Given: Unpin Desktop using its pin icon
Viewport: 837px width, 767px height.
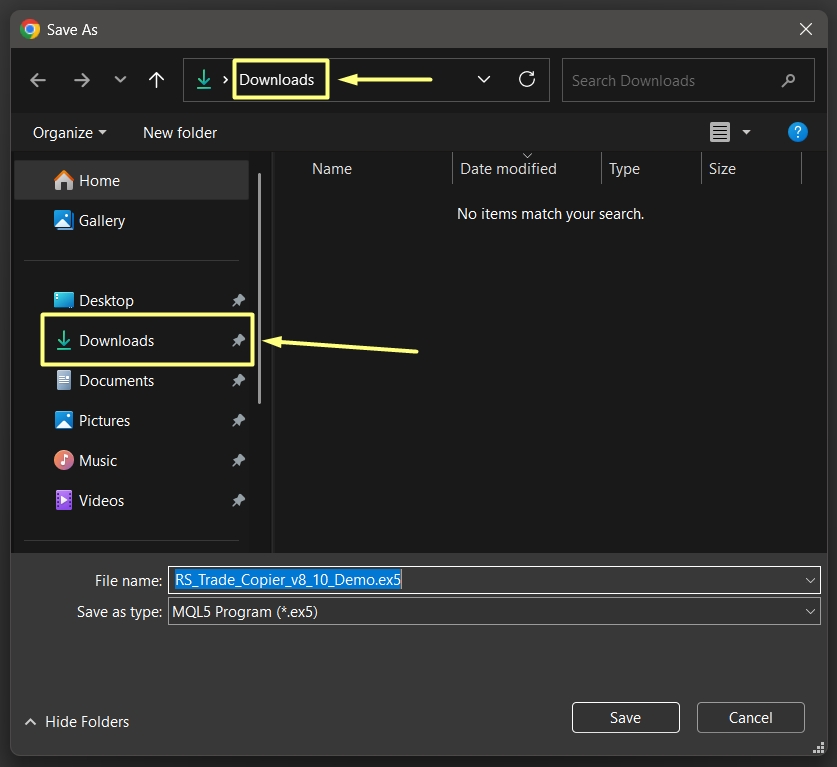Looking at the screenshot, I should pos(238,300).
